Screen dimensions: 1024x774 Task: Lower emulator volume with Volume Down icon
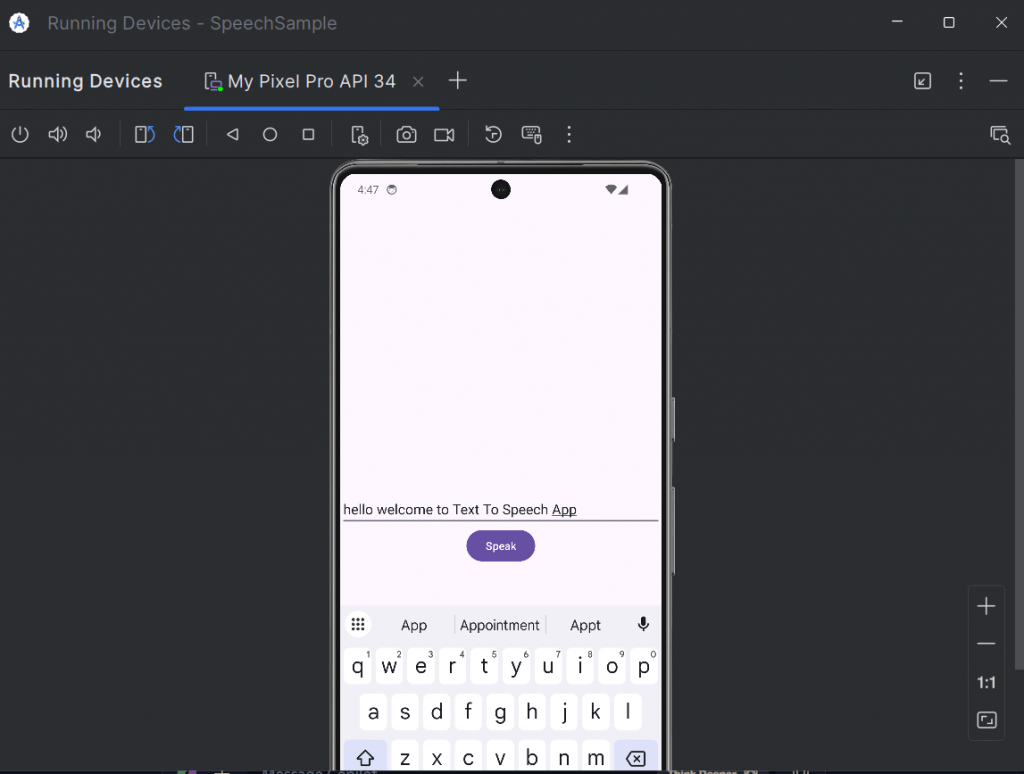(x=93, y=135)
